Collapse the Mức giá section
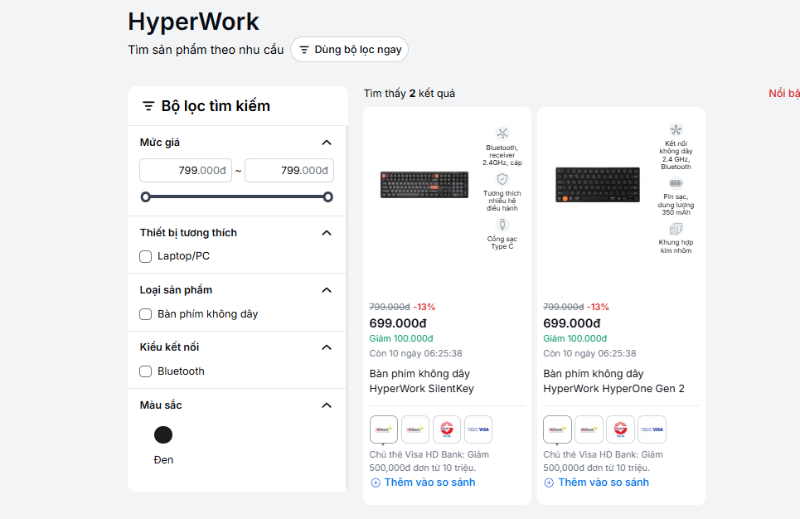This screenshot has height=519, width=800. pos(327,142)
